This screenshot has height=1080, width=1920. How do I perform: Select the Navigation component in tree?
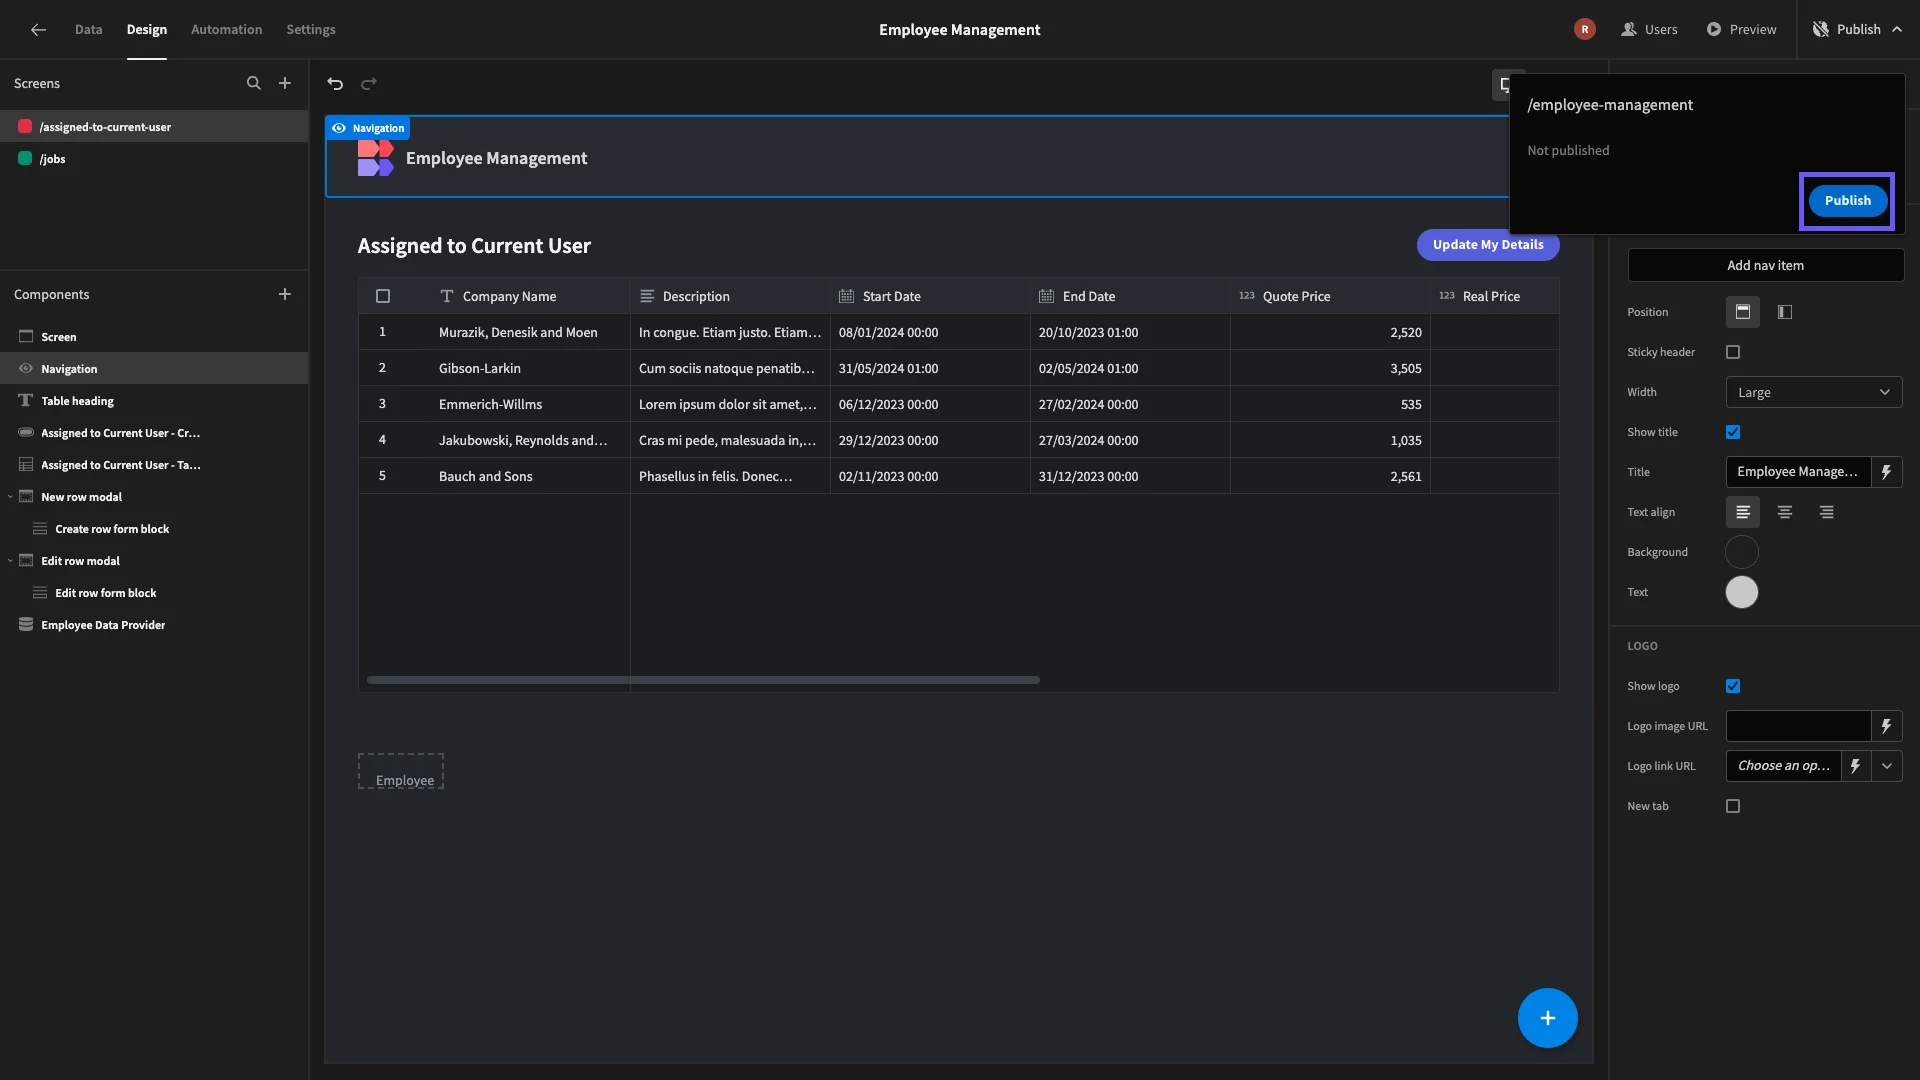[154, 369]
